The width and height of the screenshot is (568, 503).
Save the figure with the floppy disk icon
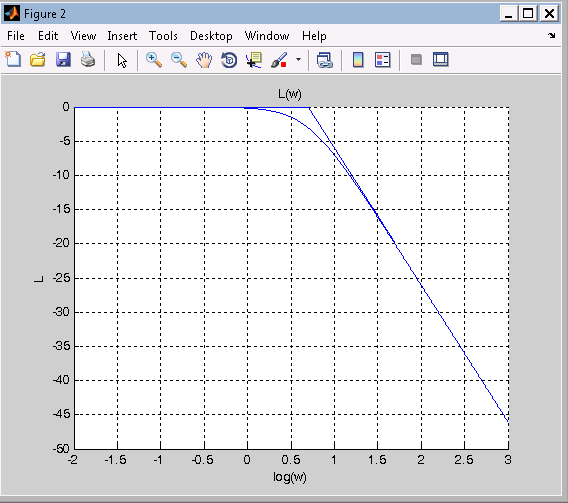pos(63,60)
